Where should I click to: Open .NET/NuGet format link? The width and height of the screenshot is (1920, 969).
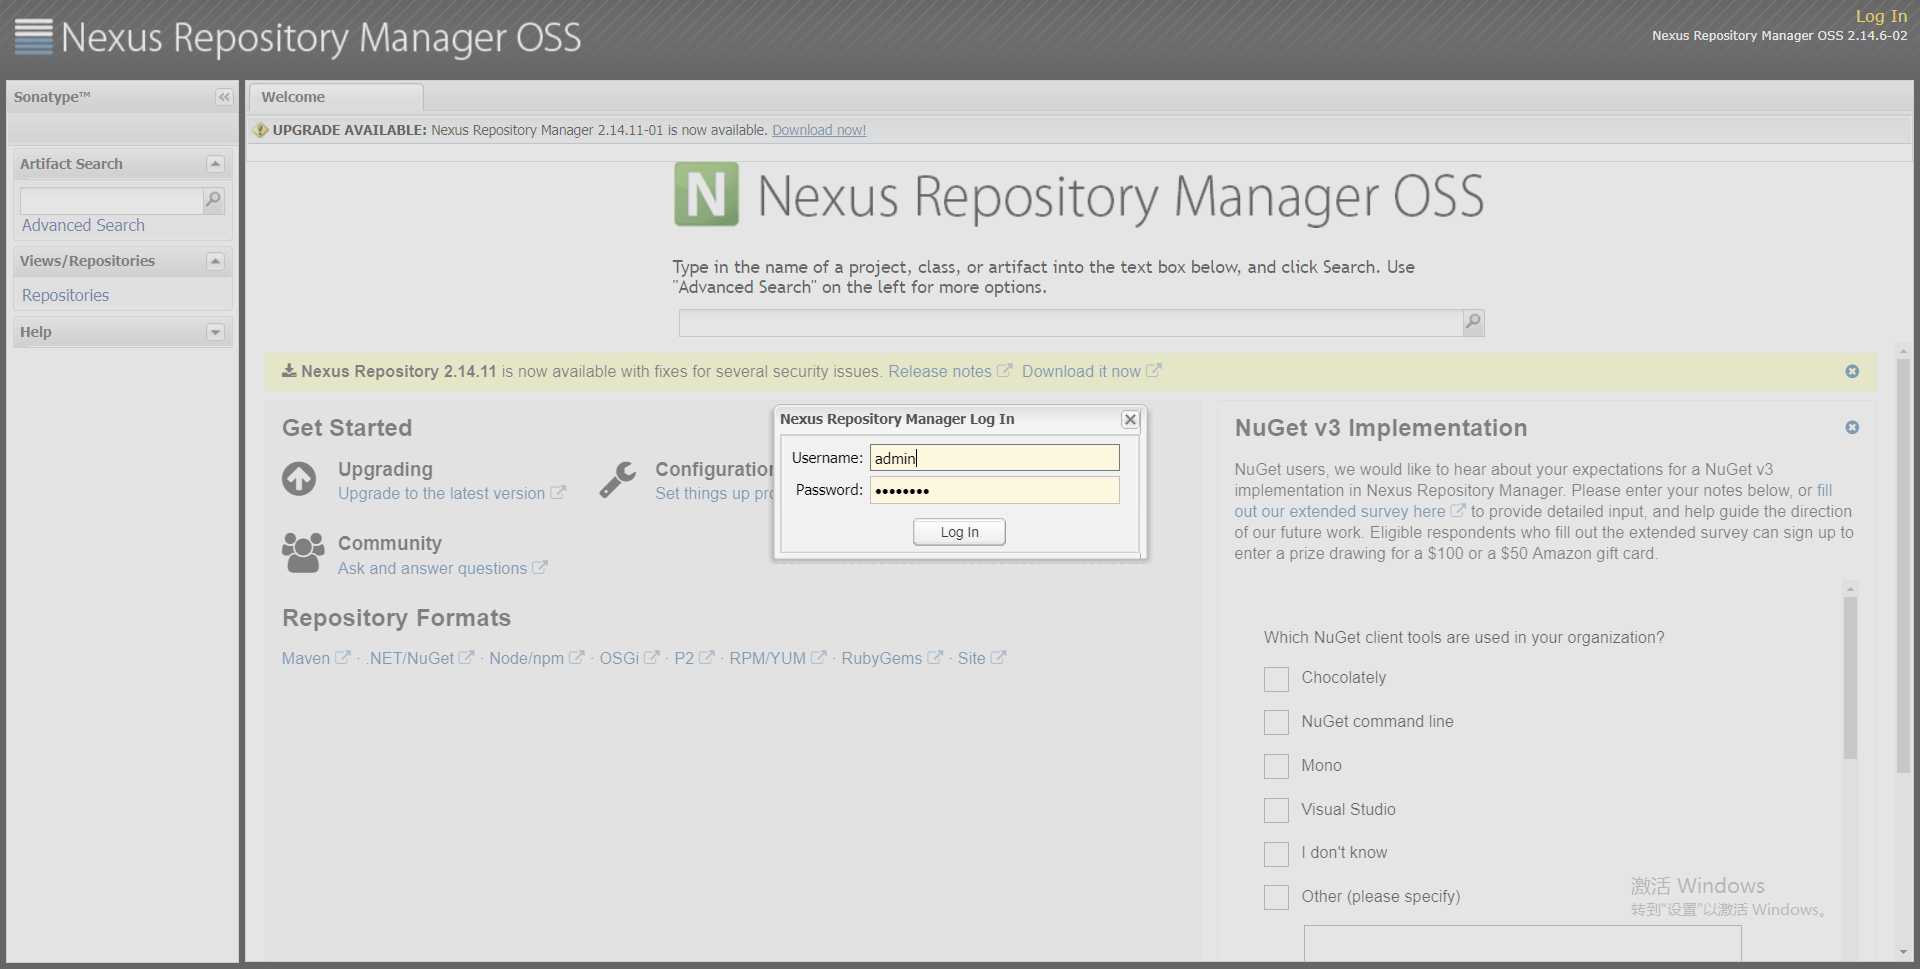[411, 658]
